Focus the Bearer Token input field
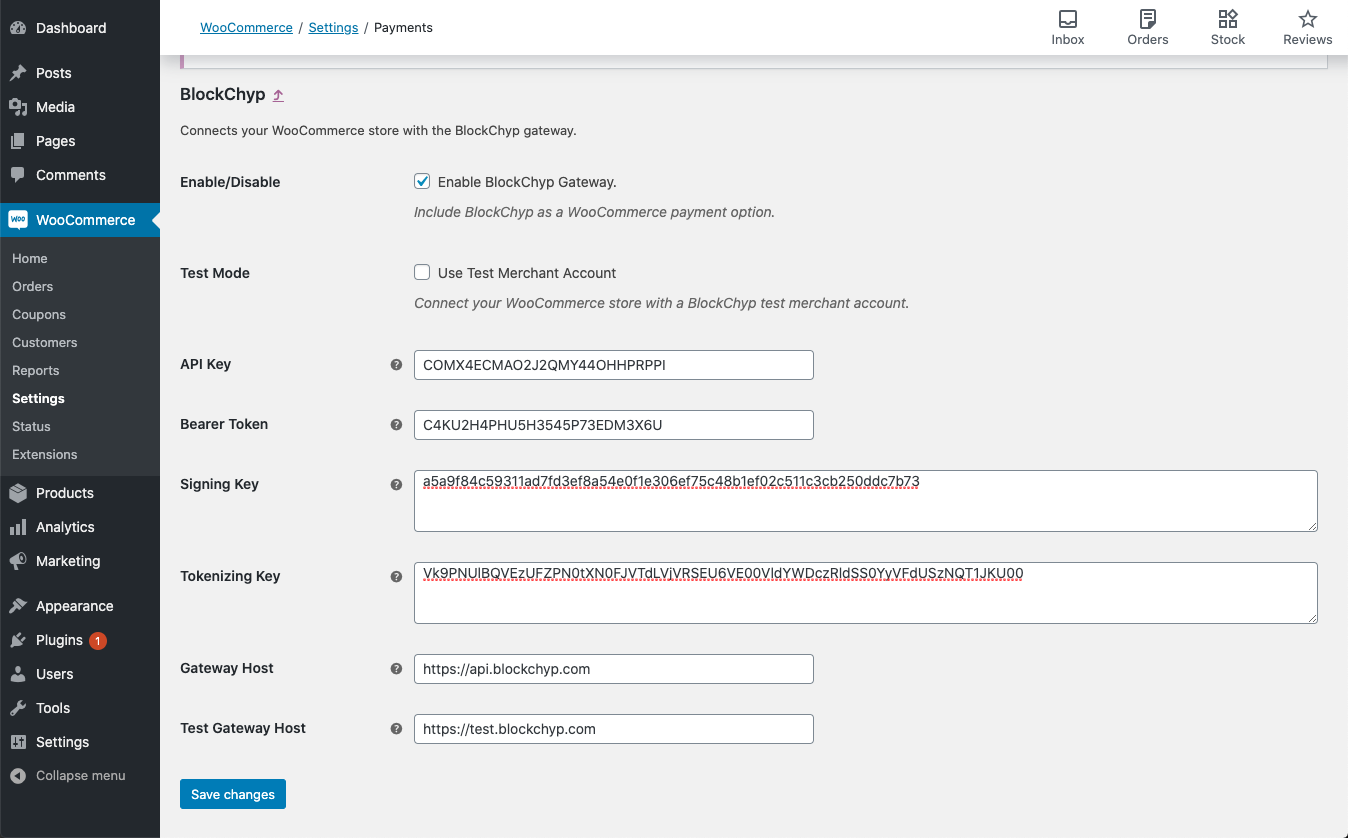 [614, 425]
